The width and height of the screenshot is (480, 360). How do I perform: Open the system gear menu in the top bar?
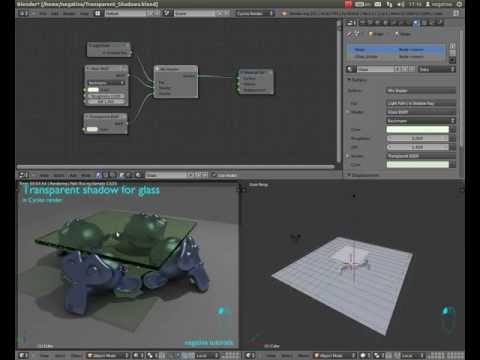(459, 4)
